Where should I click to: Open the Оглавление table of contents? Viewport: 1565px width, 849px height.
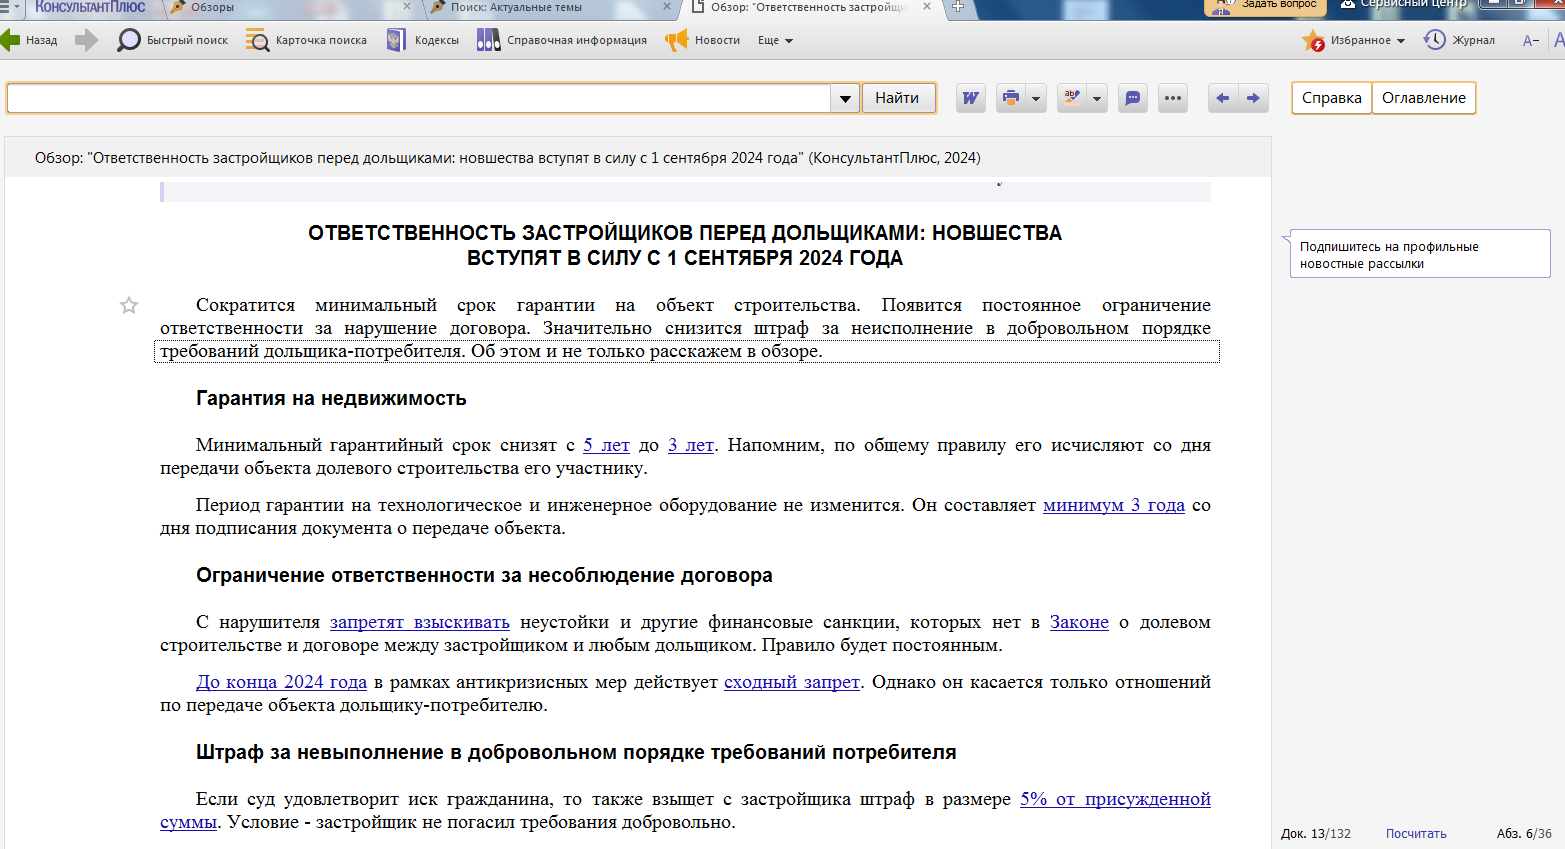[1423, 98]
